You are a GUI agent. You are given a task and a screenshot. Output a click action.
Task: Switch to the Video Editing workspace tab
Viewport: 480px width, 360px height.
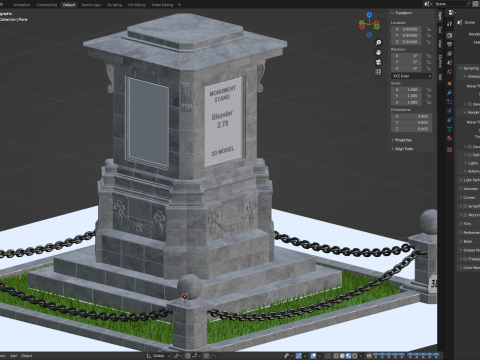[162, 5]
